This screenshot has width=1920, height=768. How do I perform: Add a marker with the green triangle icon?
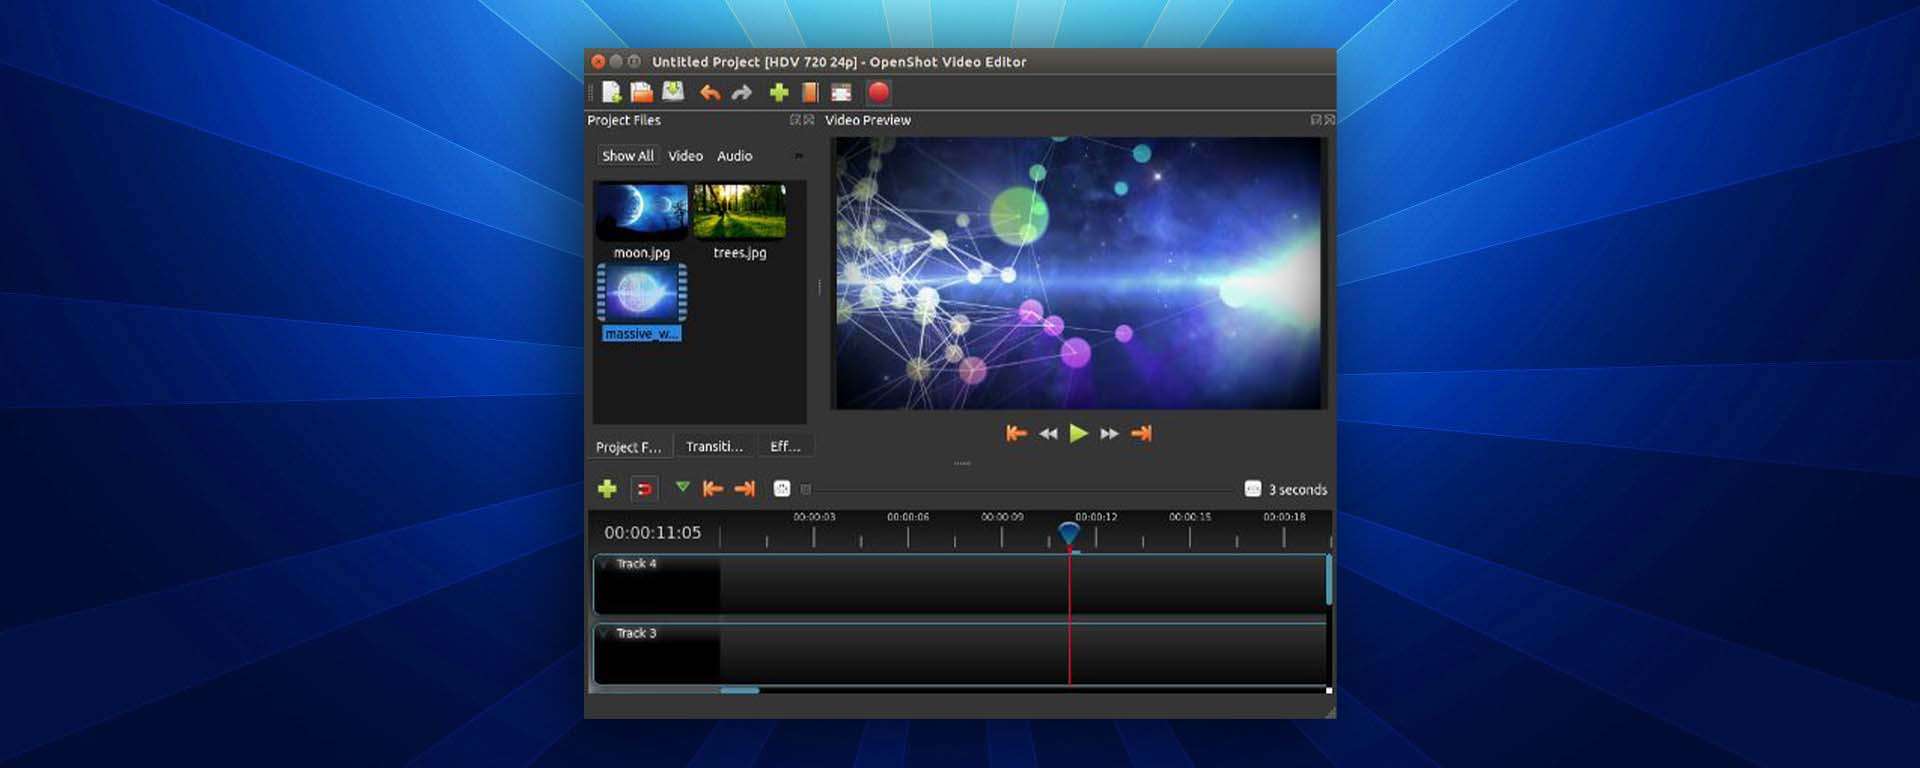pyautogui.click(x=682, y=487)
